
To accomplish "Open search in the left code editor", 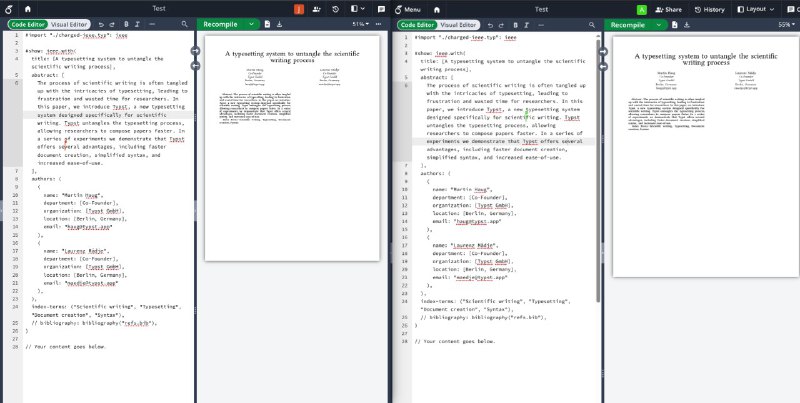I will click(184, 23).
